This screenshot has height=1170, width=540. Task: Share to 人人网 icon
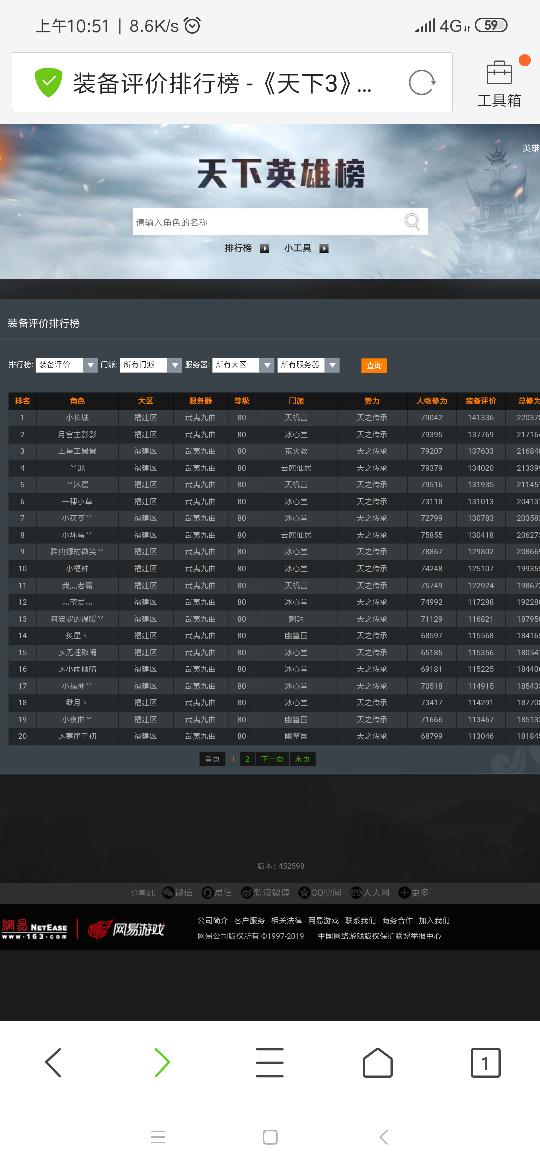click(x=357, y=892)
